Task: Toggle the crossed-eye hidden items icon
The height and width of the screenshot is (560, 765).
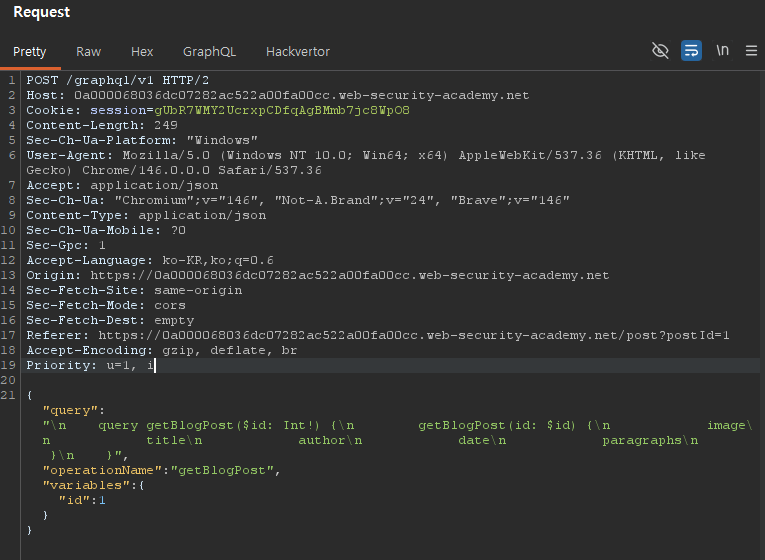Action: (x=660, y=50)
